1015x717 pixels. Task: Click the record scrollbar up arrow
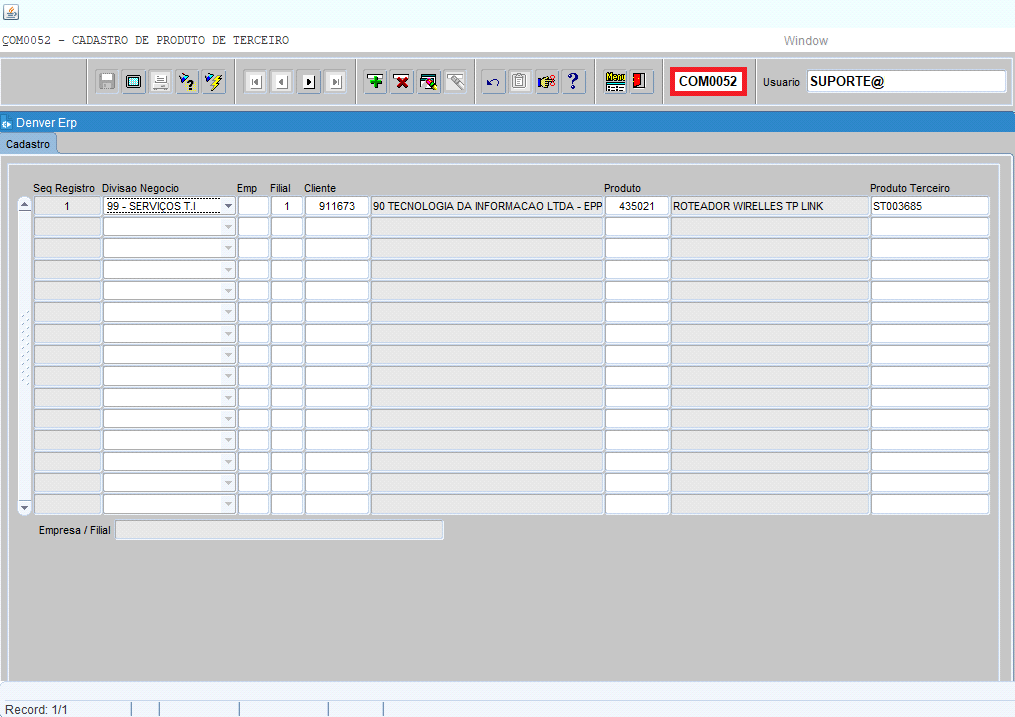pyautogui.click(x=25, y=204)
